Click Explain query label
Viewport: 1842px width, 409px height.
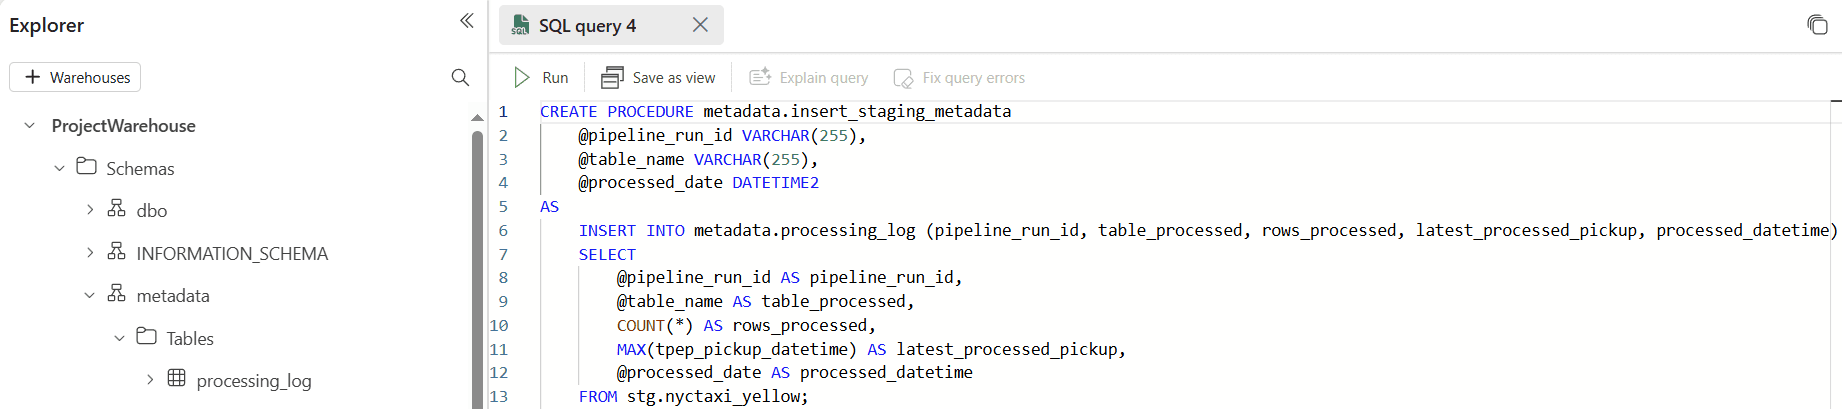pos(824,78)
